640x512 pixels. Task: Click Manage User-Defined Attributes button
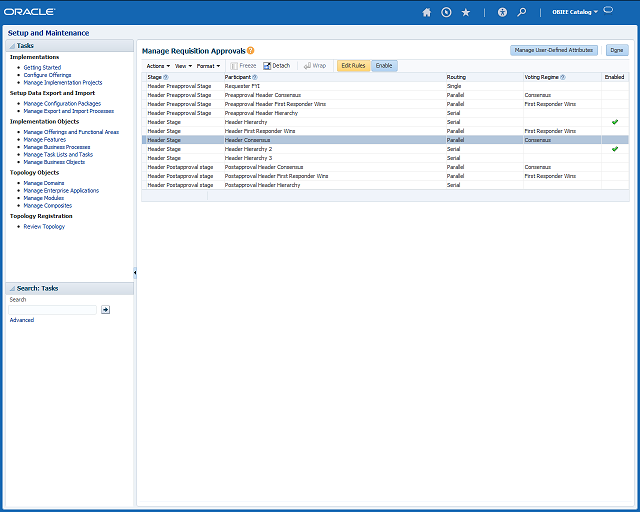tap(554, 50)
